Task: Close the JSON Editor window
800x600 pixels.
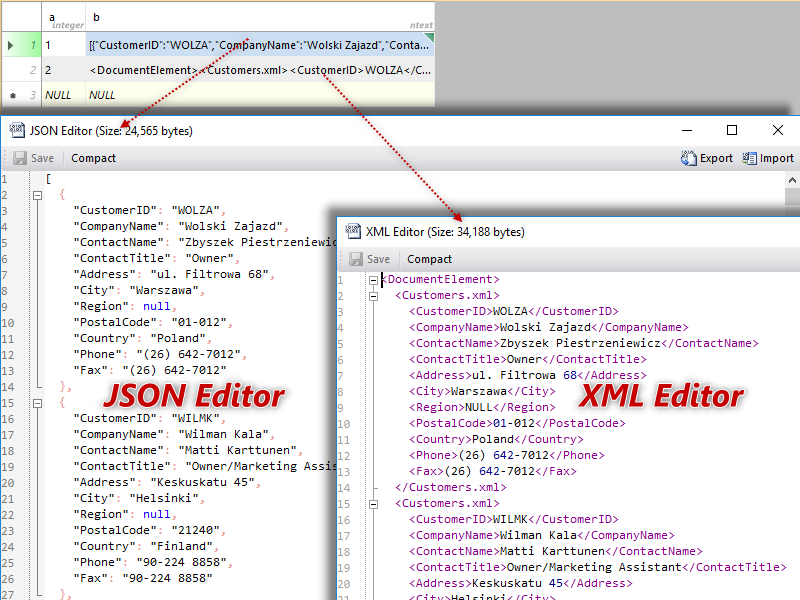Action: 778,131
